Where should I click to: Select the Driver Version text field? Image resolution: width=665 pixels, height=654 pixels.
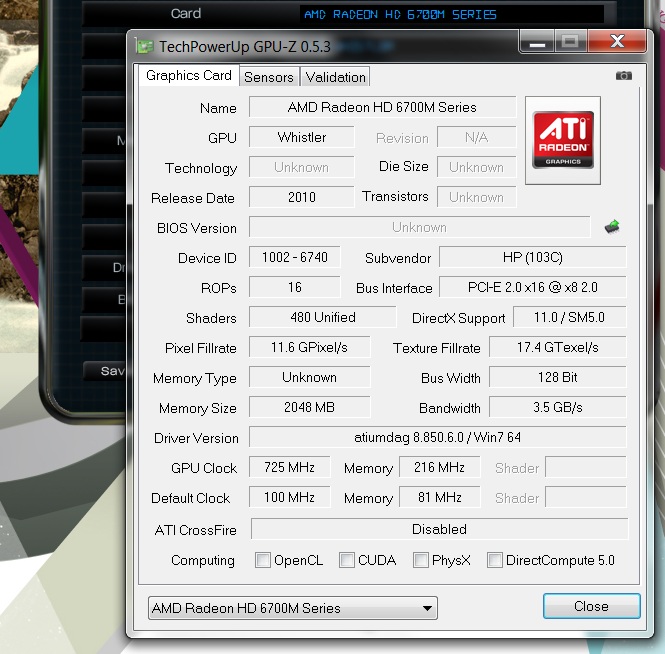click(438, 437)
